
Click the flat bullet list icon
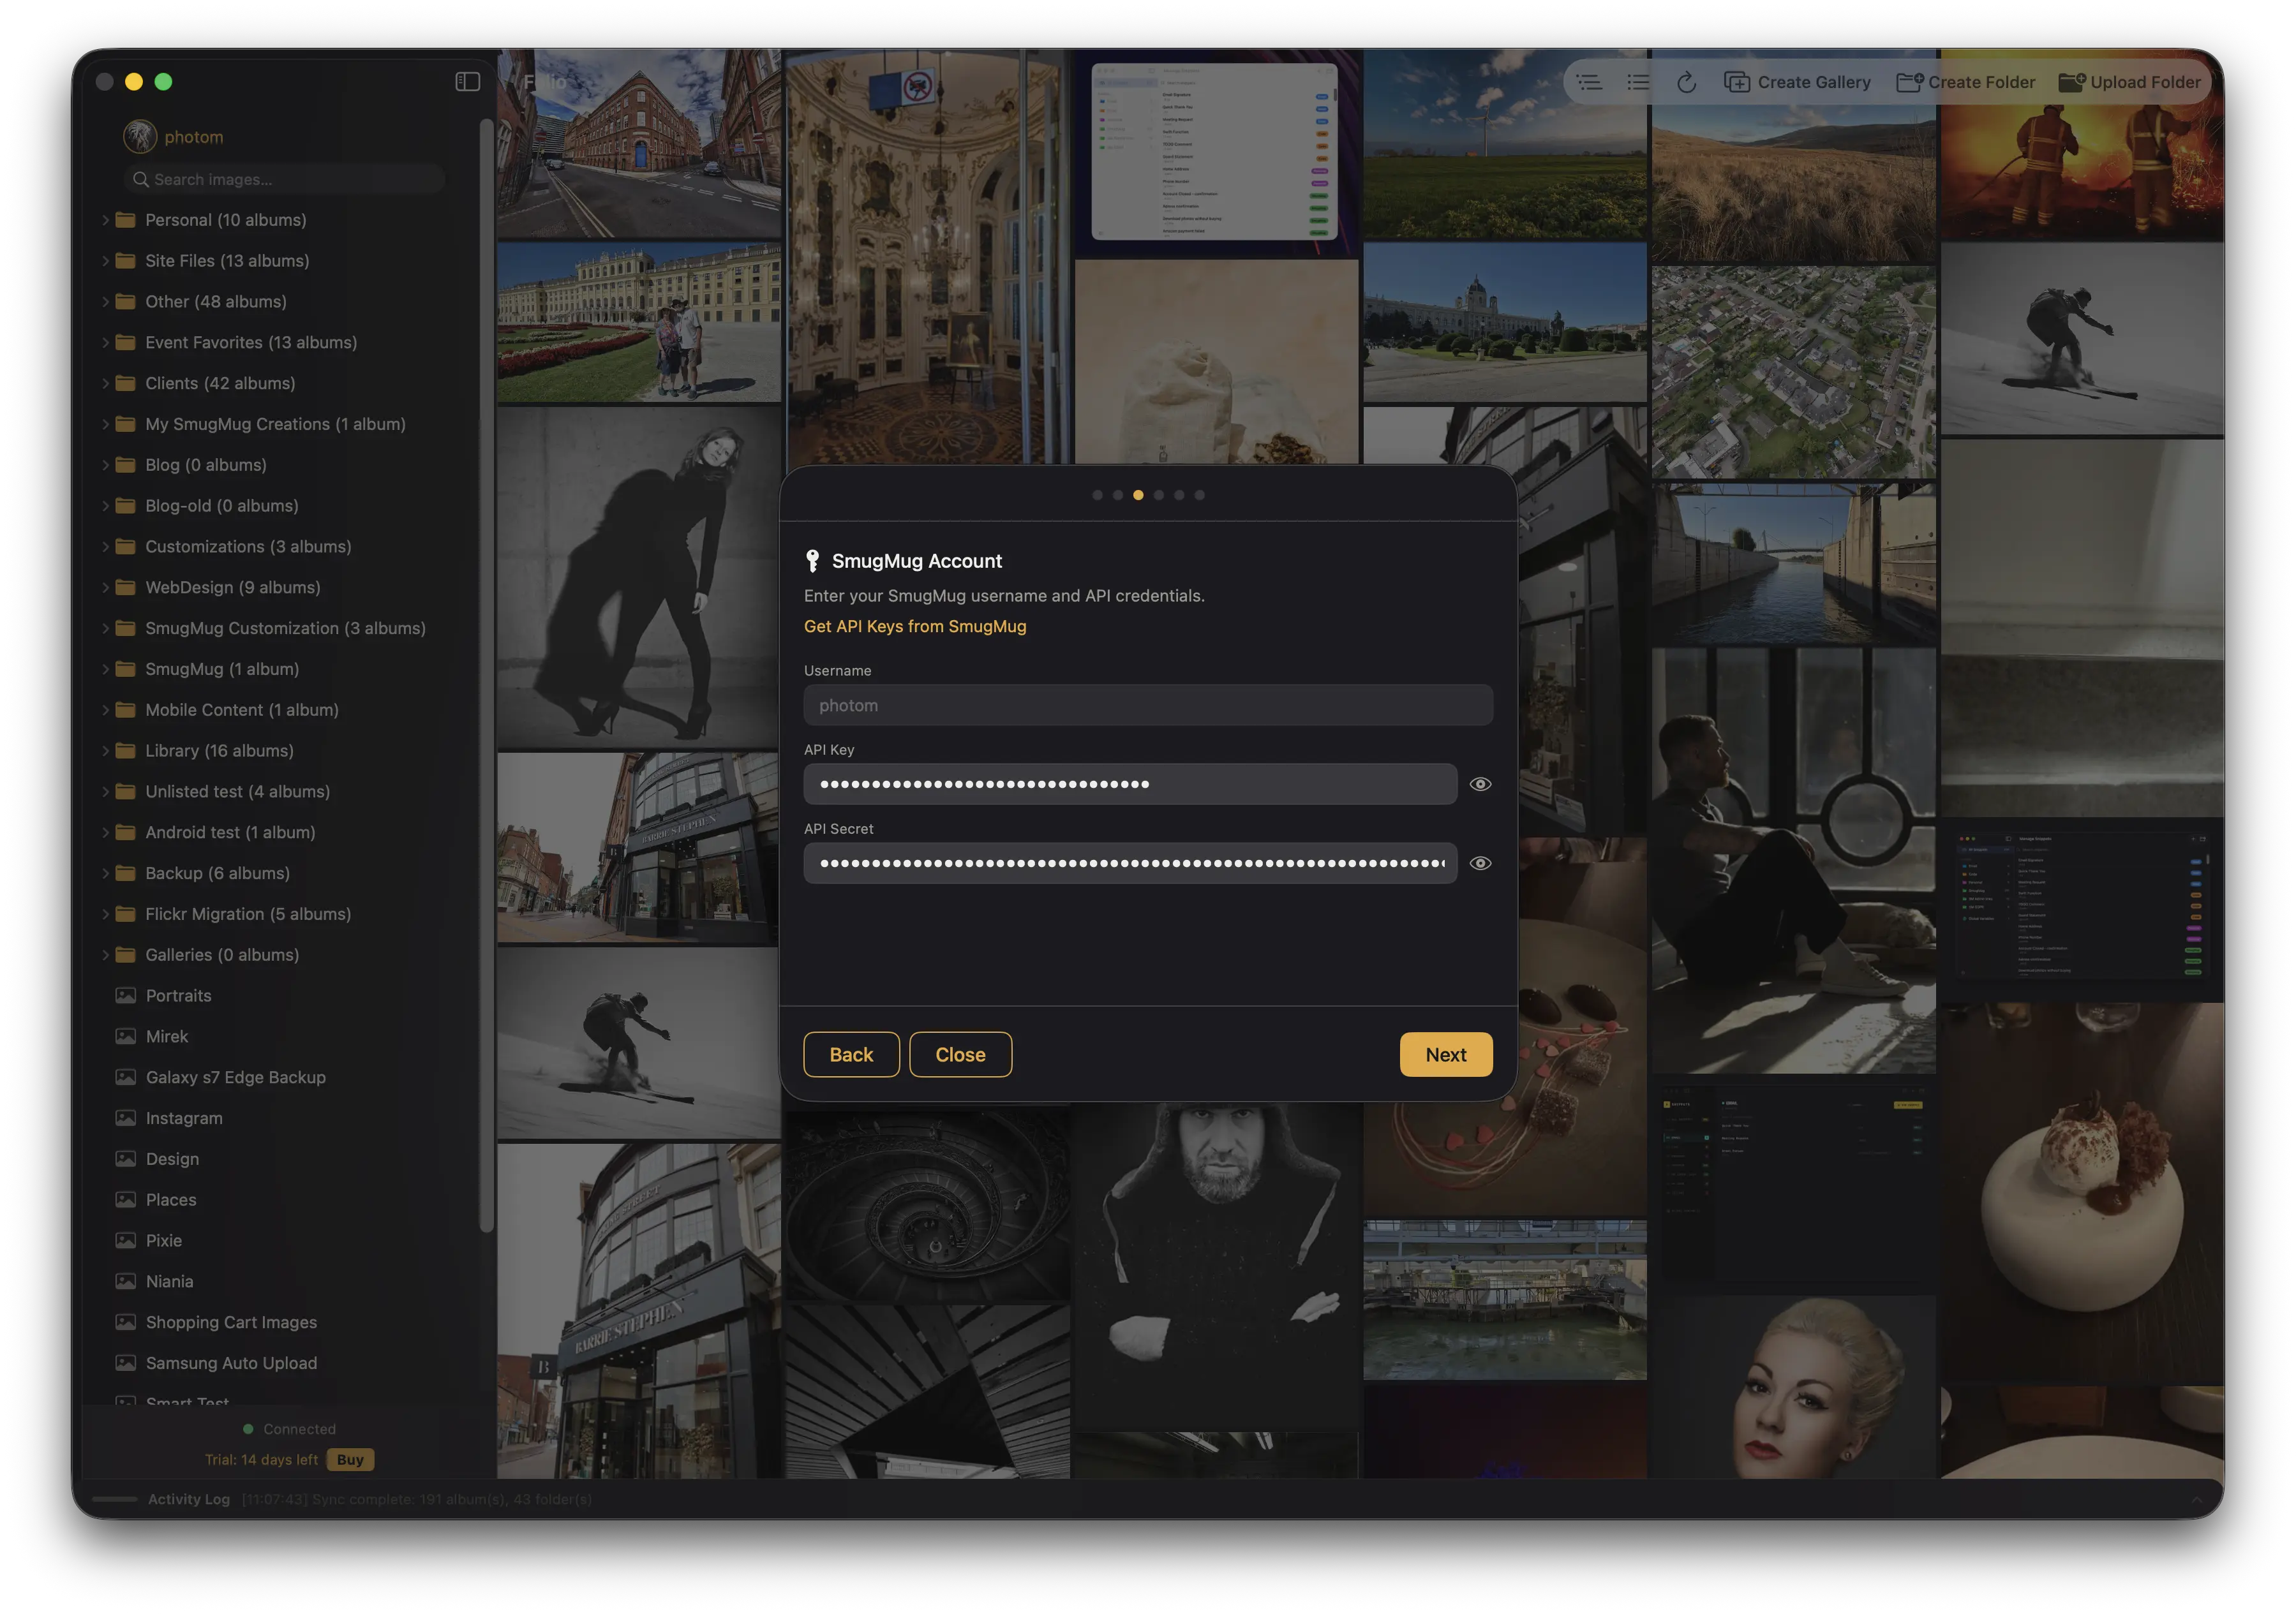pos(1638,82)
